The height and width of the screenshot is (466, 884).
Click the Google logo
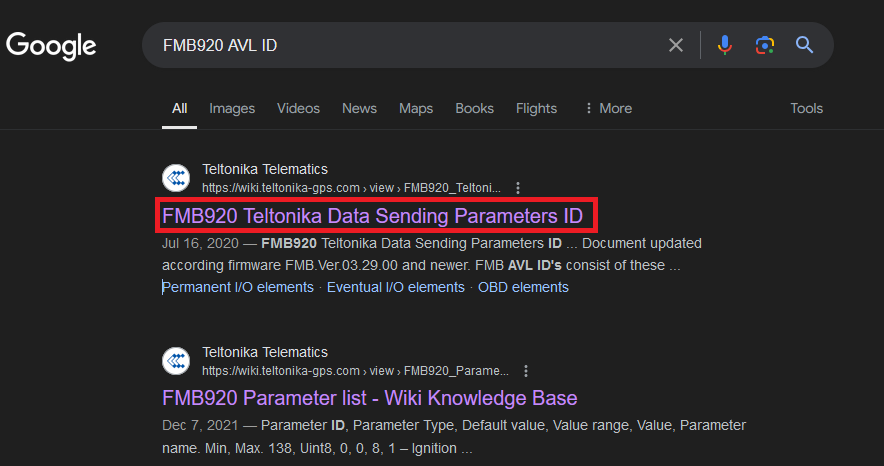pyautogui.click(x=51, y=46)
